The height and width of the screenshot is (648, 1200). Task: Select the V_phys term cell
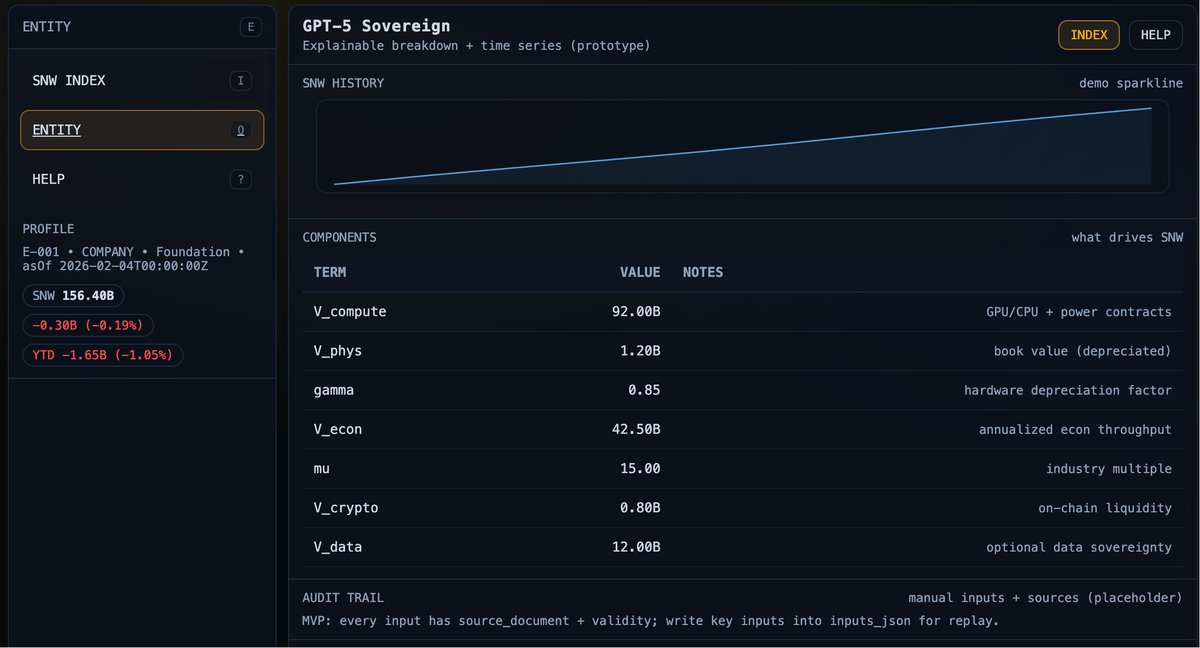(338, 351)
